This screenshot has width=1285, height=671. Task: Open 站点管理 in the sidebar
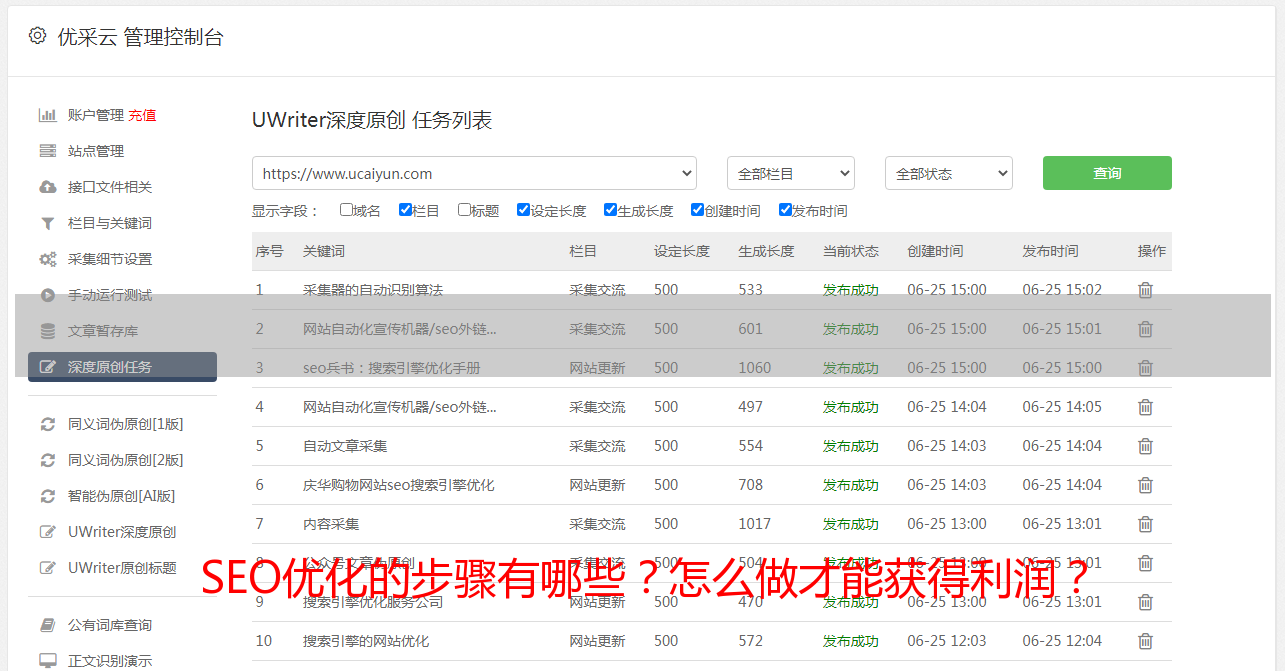96,151
